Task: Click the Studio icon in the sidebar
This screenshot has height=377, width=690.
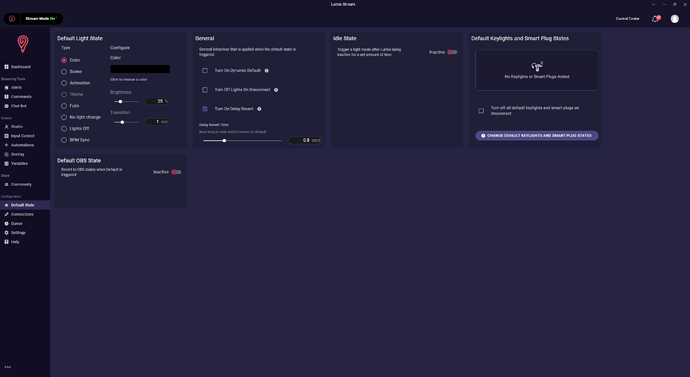Action: [6, 127]
